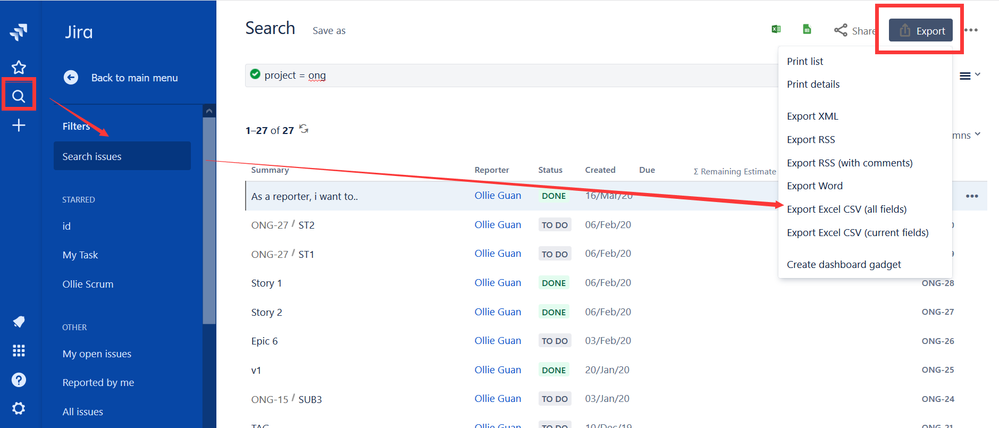Sort by the Status column header
Image resolution: width=999 pixels, height=428 pixels.
click(550, 170)
